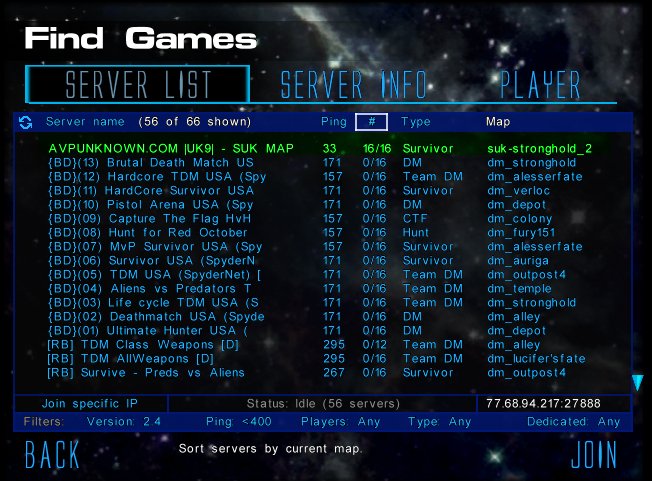Change the Ping <400 filter

[x=239, y=422]
